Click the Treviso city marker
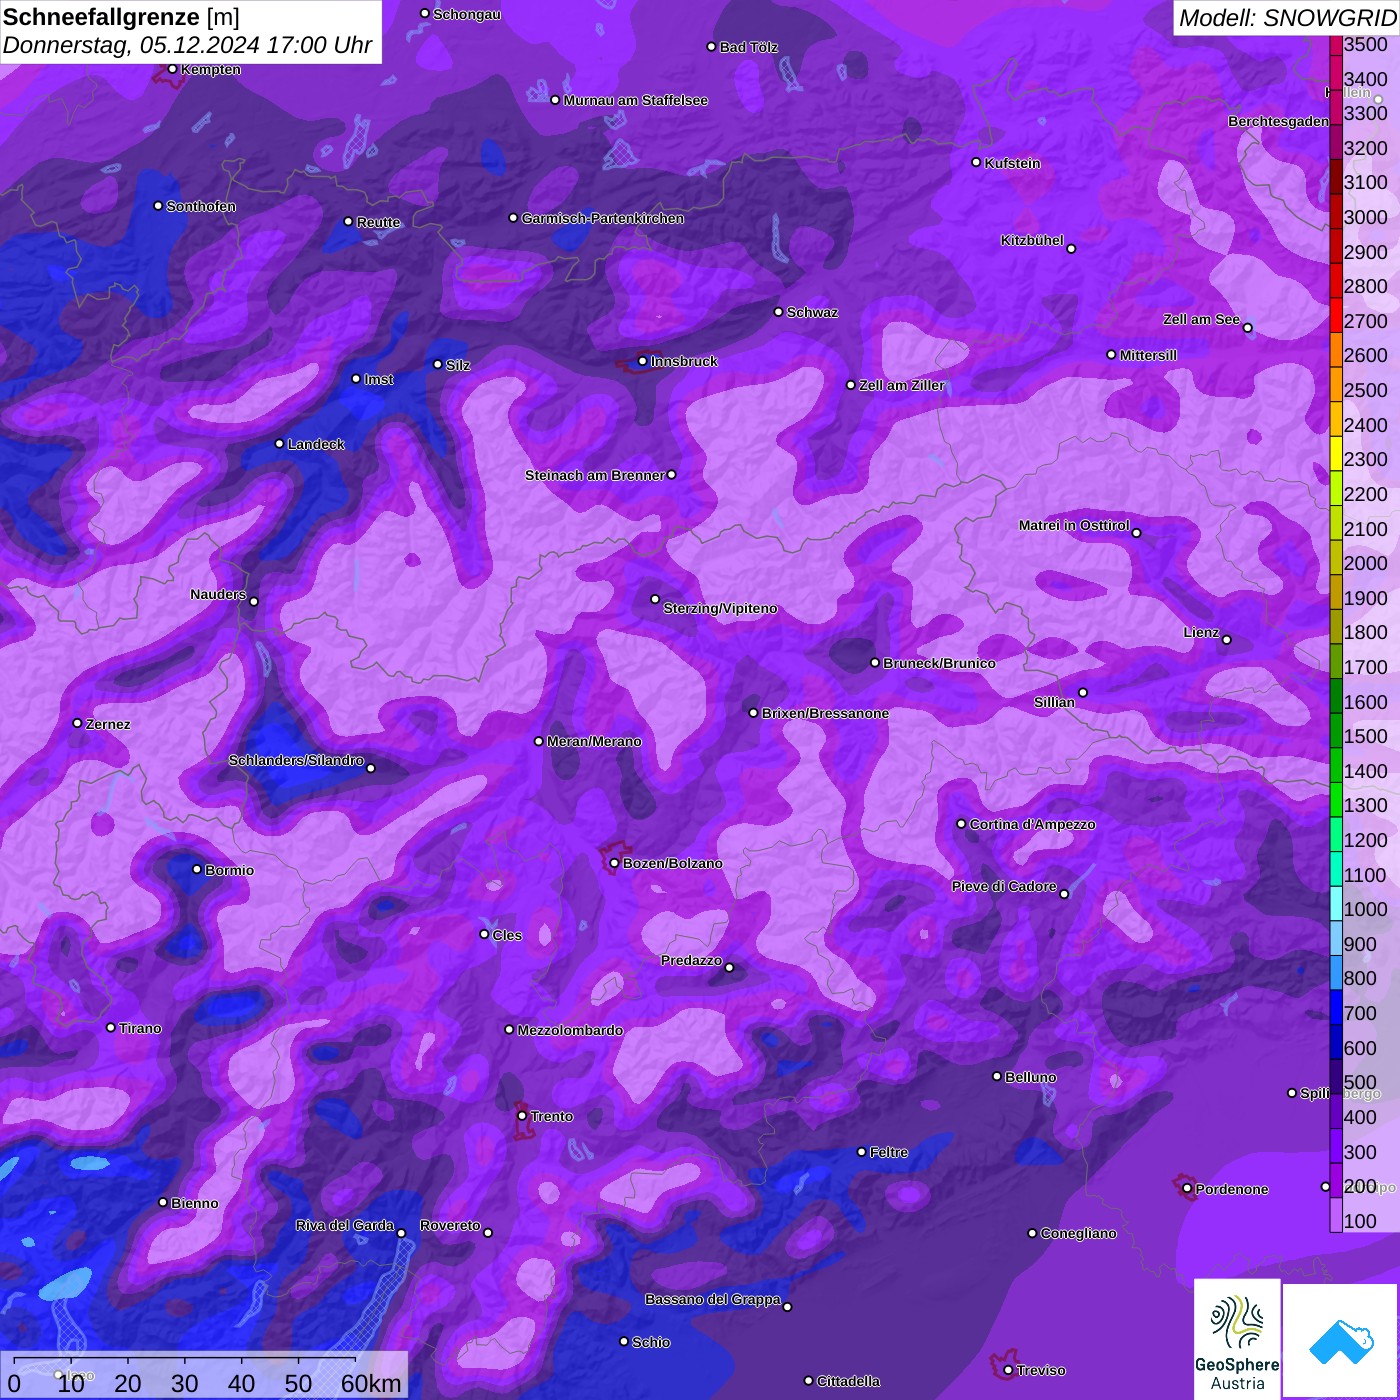 pyautogui.click(x=1008, y=1370)
